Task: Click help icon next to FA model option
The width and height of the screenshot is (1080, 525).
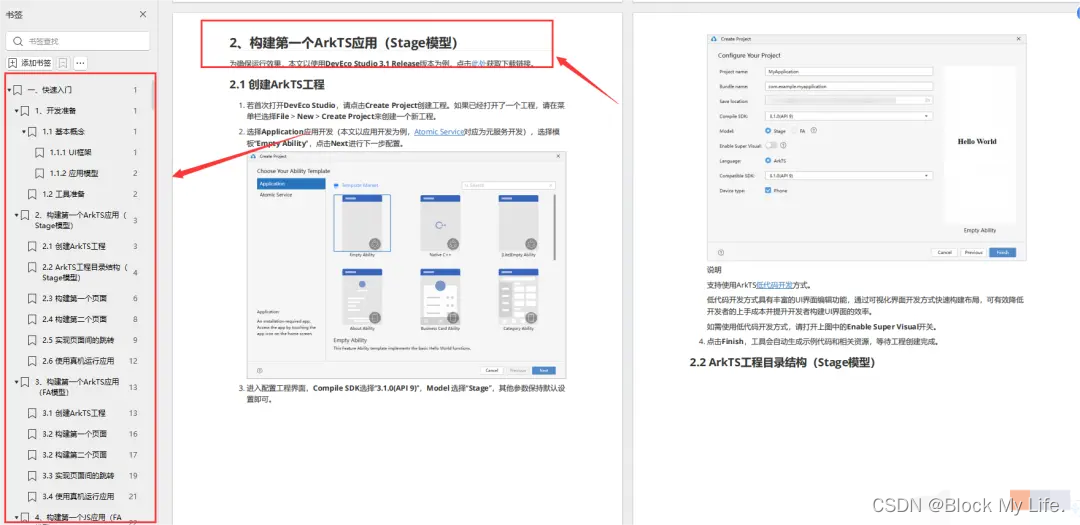Action: point(814,130)
